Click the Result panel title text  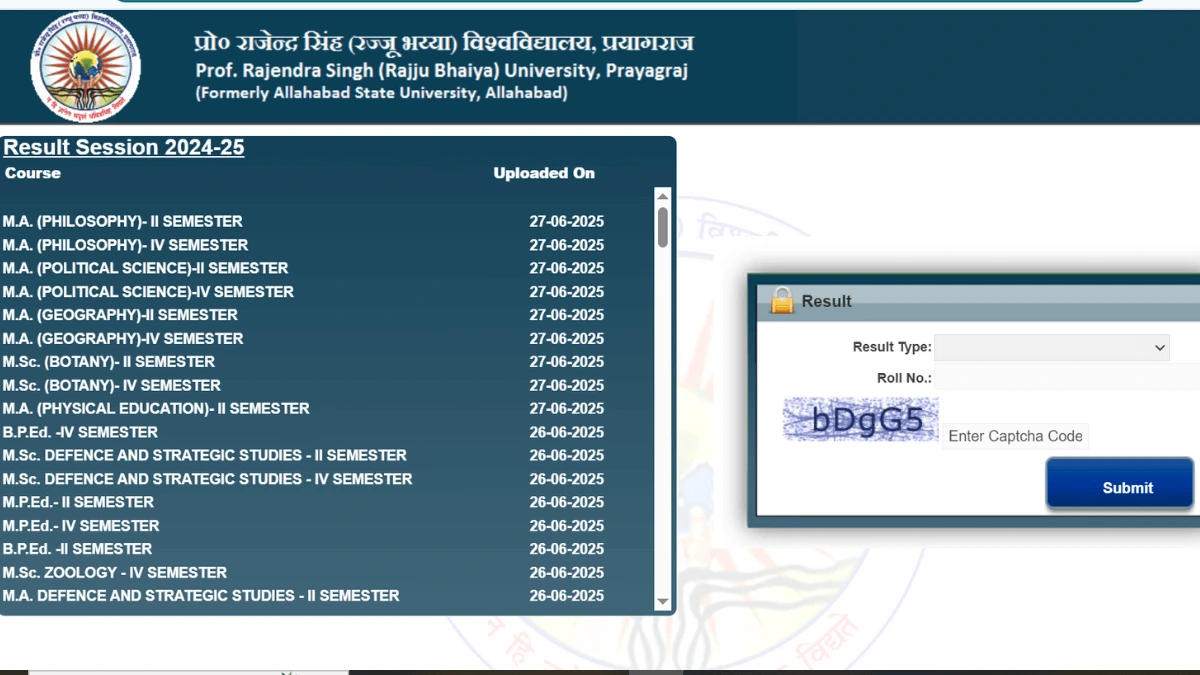click(x=827, y=301)
